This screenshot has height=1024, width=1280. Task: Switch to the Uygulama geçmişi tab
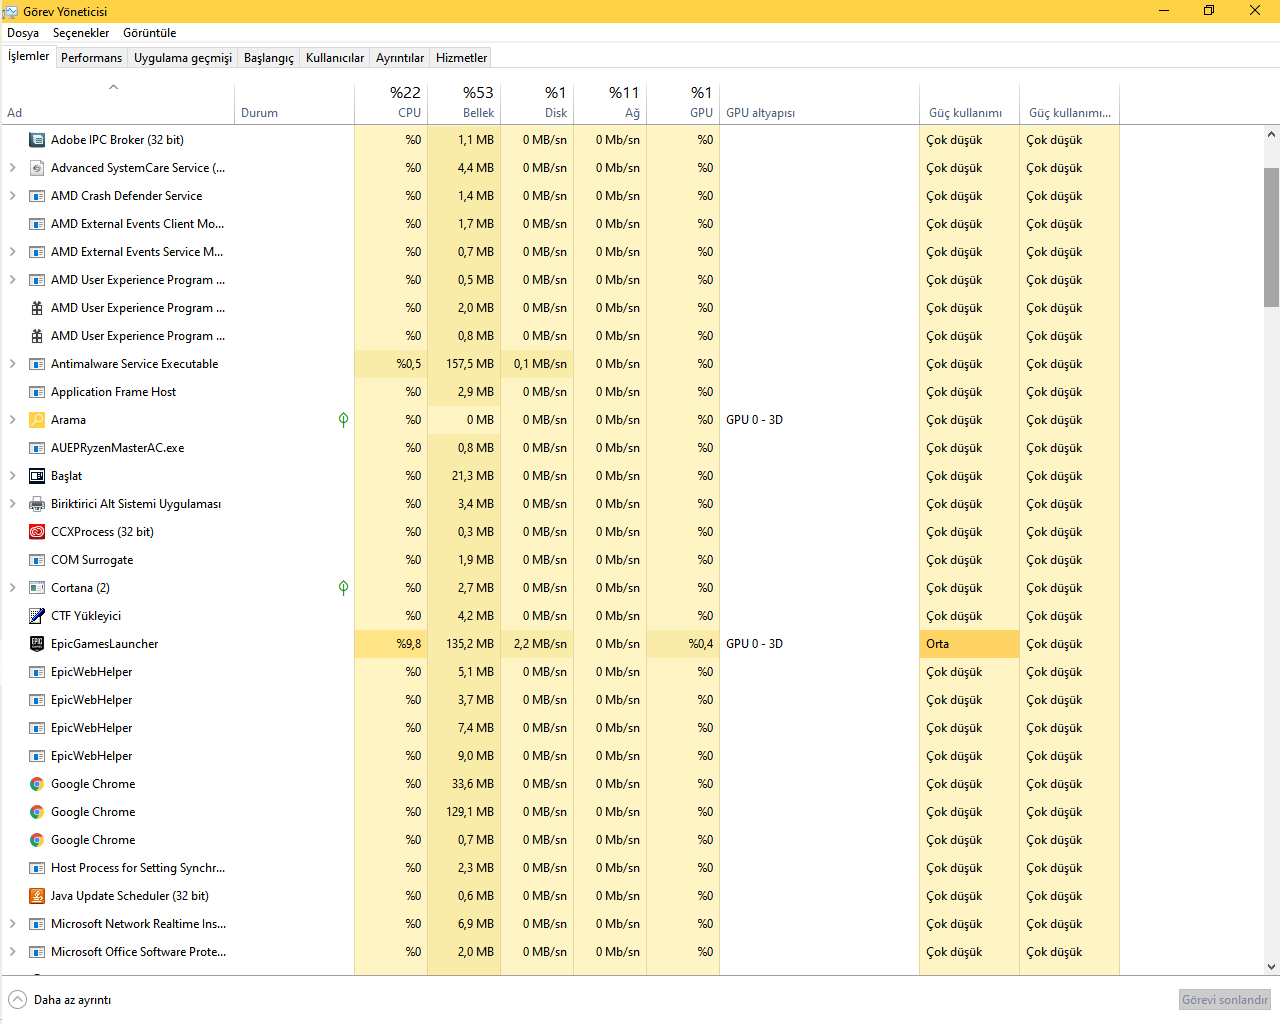pyautogui.click(x=183, y=58)
